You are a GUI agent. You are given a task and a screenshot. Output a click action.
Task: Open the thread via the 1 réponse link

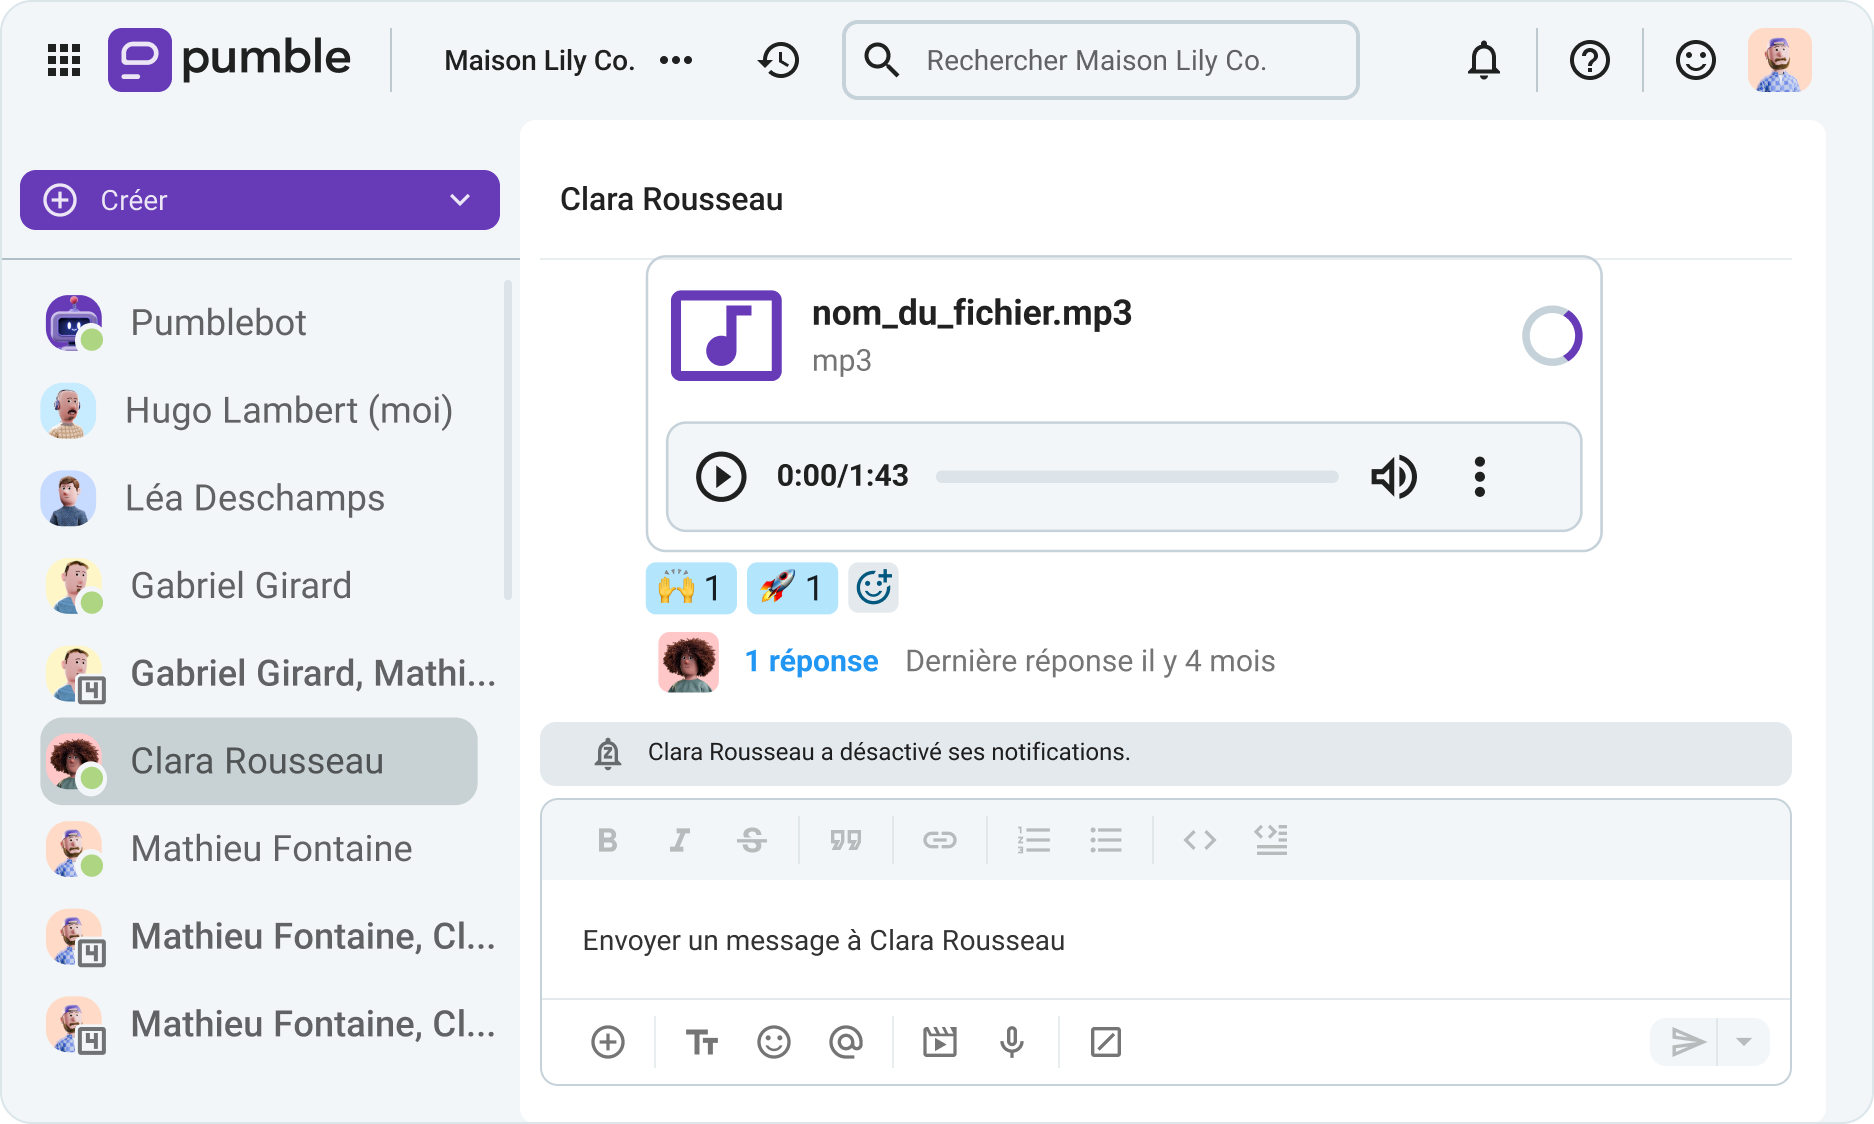[812, 660]
